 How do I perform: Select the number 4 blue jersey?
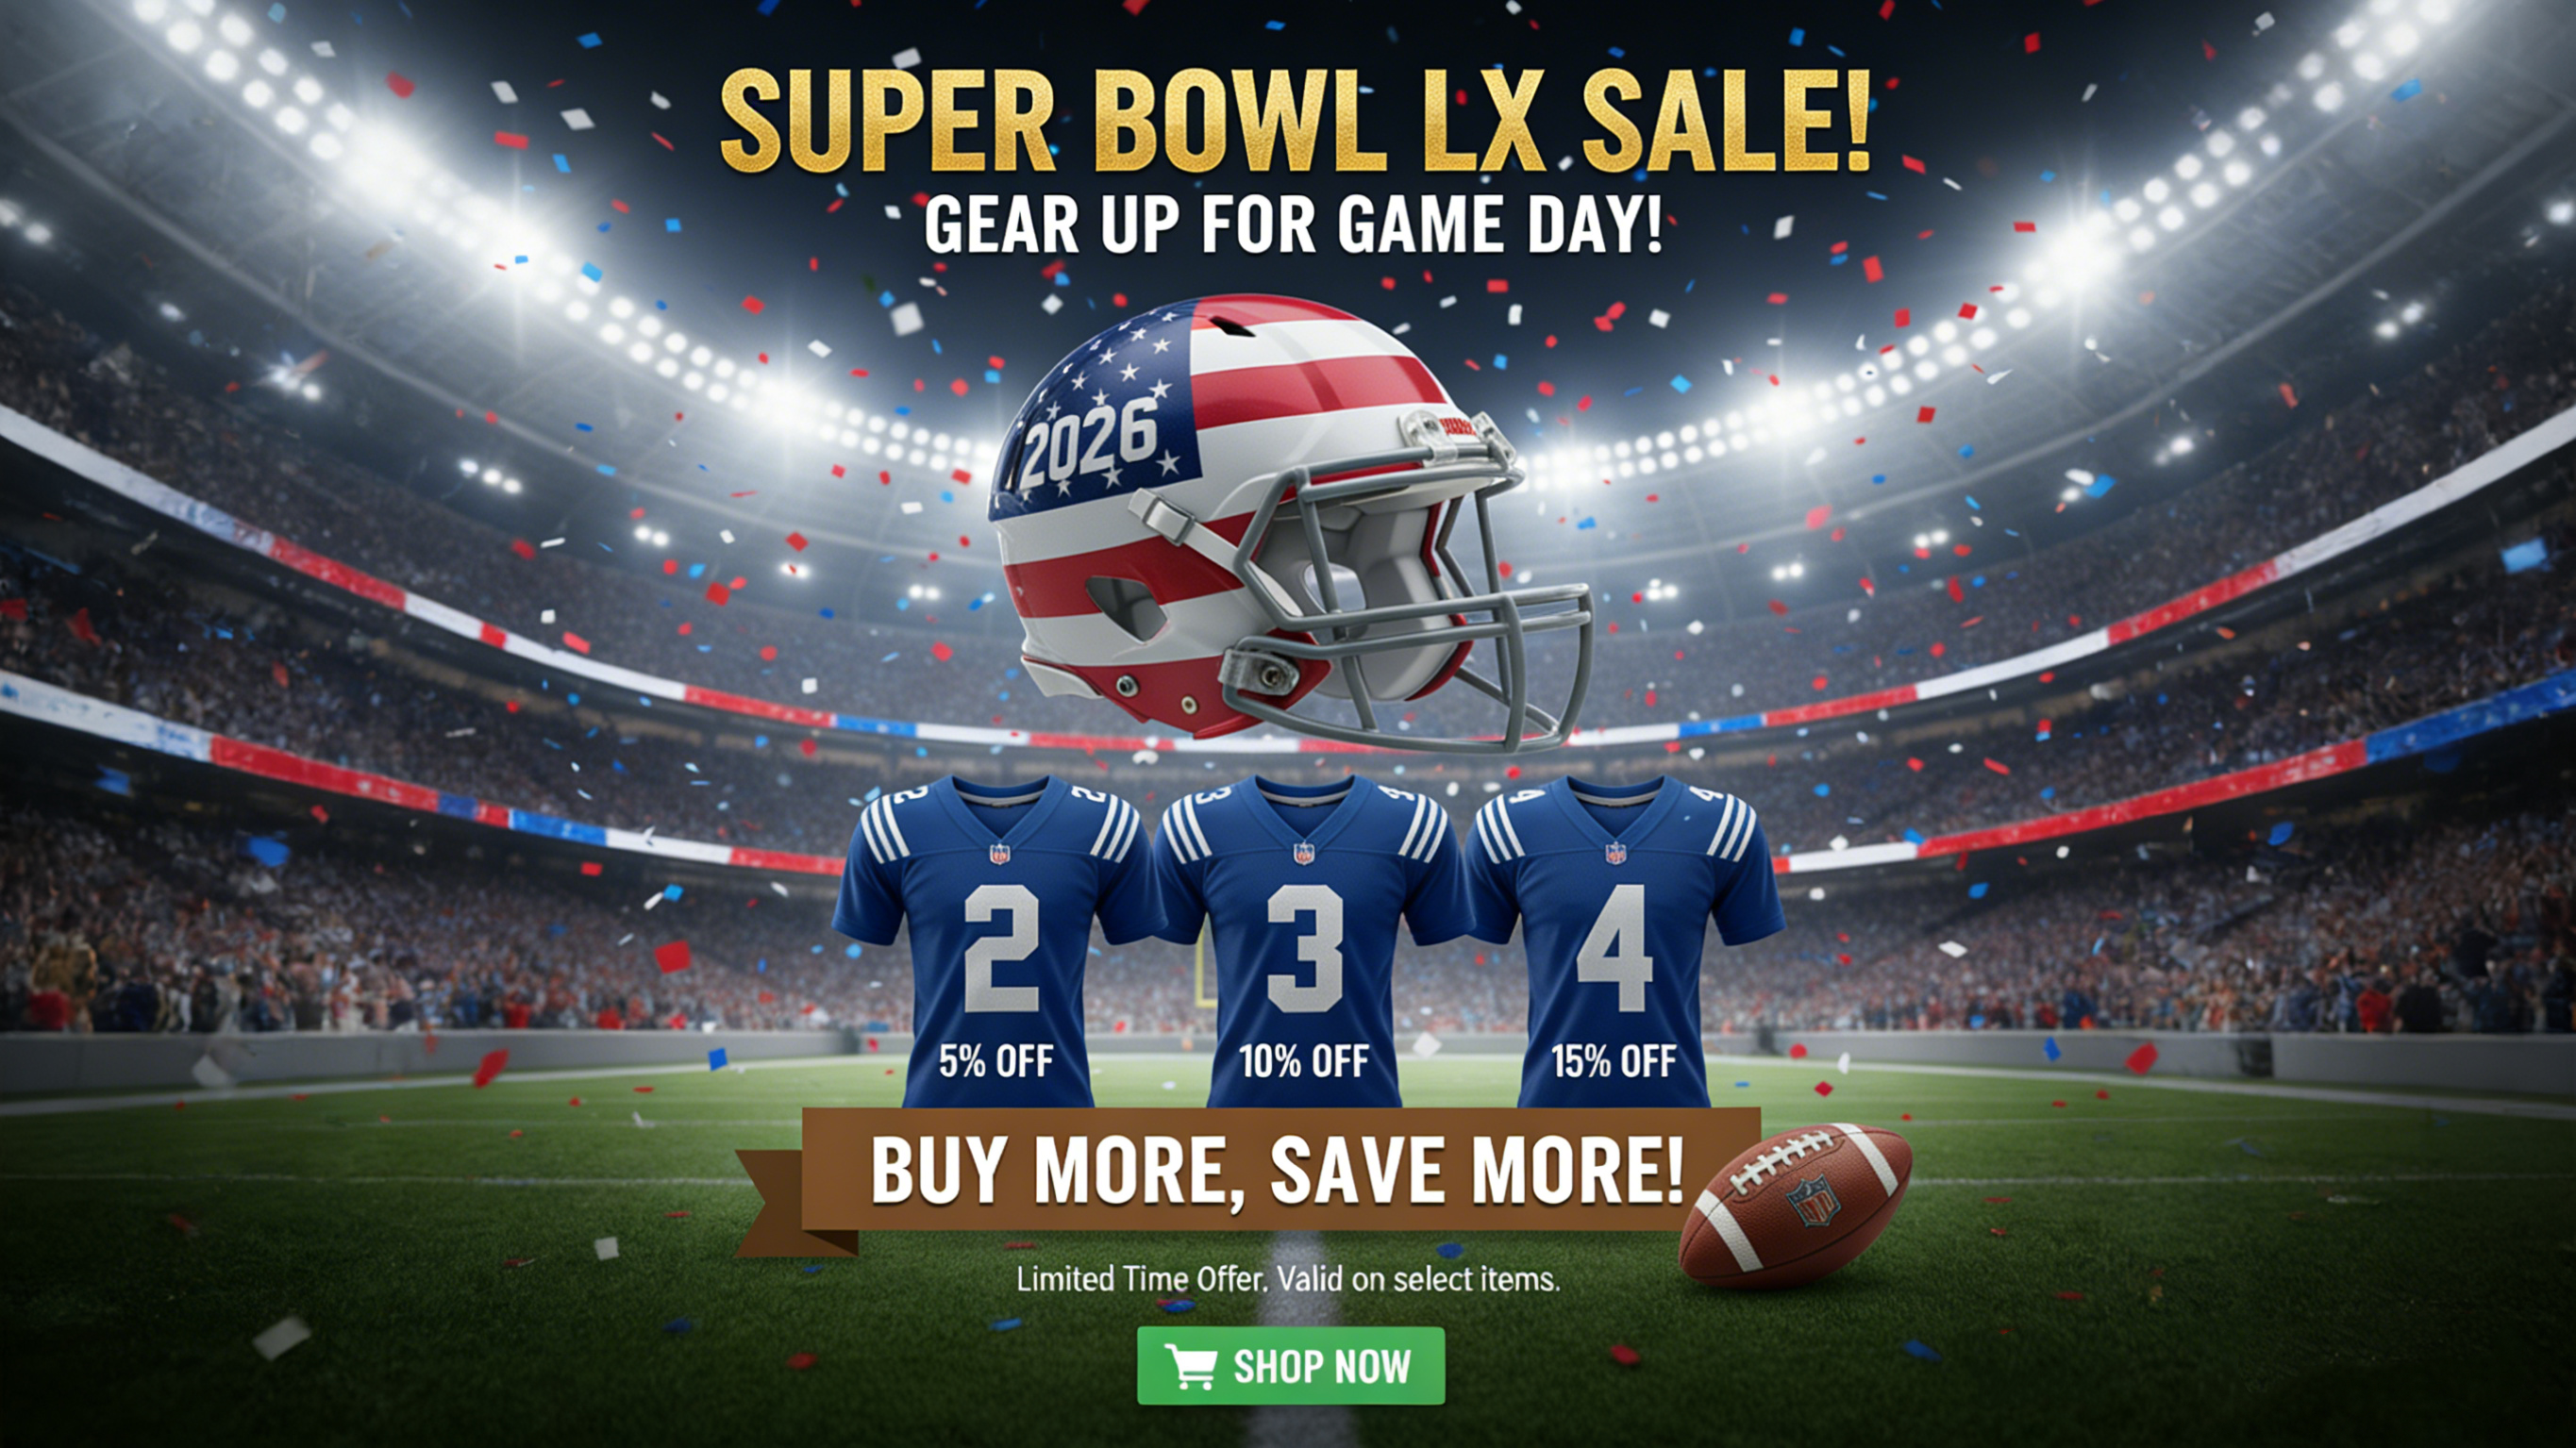click(x=1618, y=941)
